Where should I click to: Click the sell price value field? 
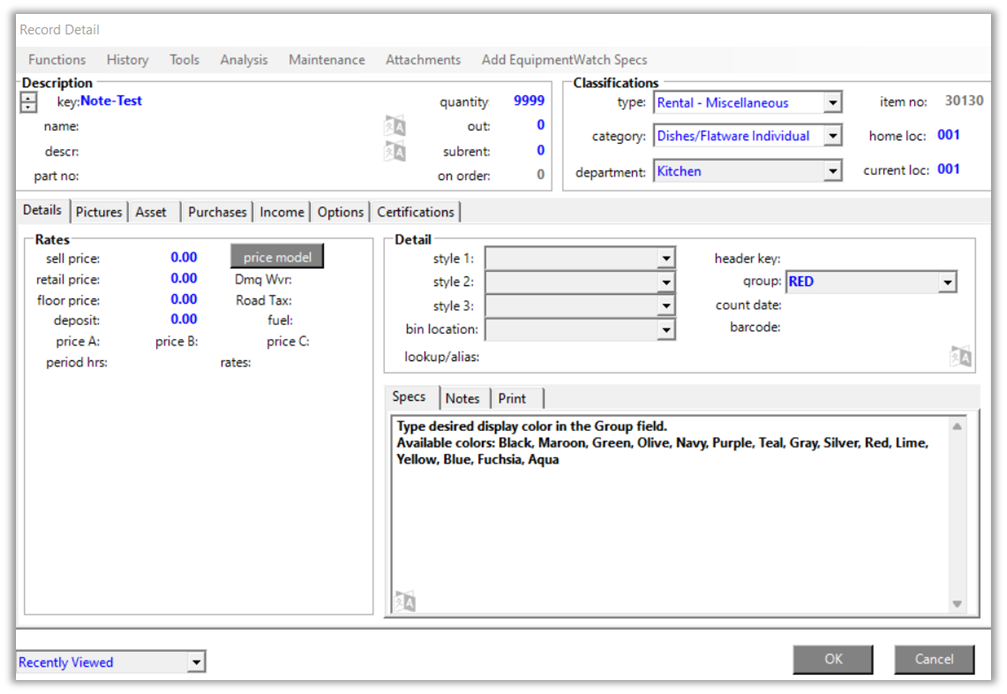tap(184, 258)
